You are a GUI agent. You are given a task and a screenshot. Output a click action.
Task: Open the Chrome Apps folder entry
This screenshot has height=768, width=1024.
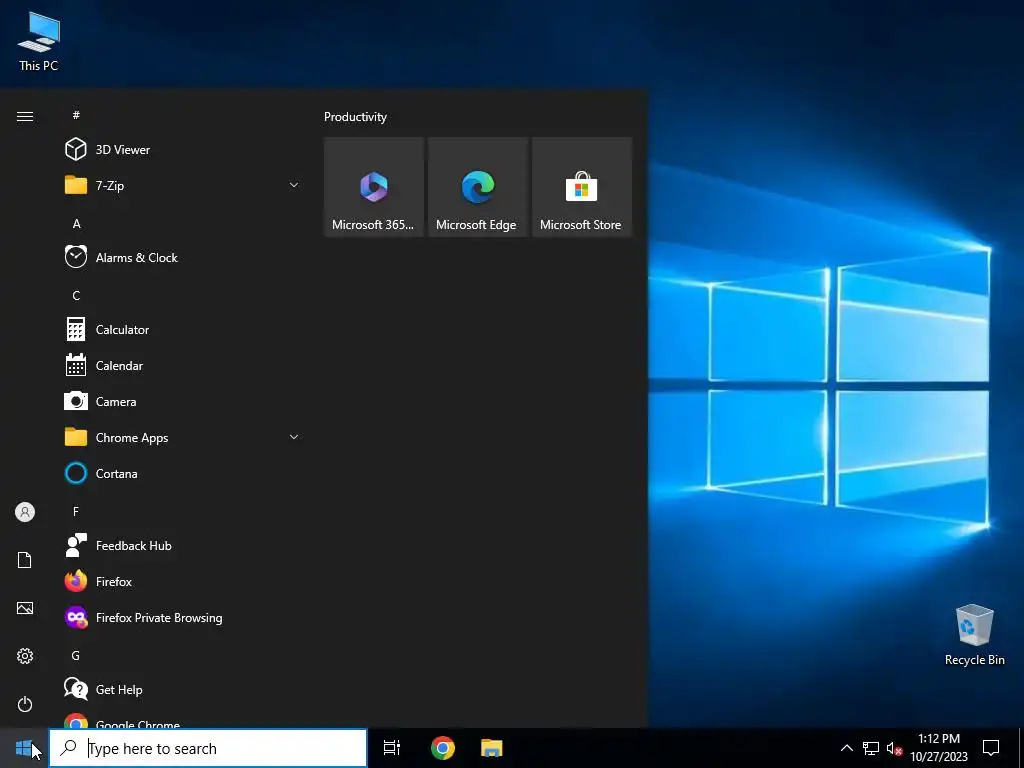[x=183, y=438]
